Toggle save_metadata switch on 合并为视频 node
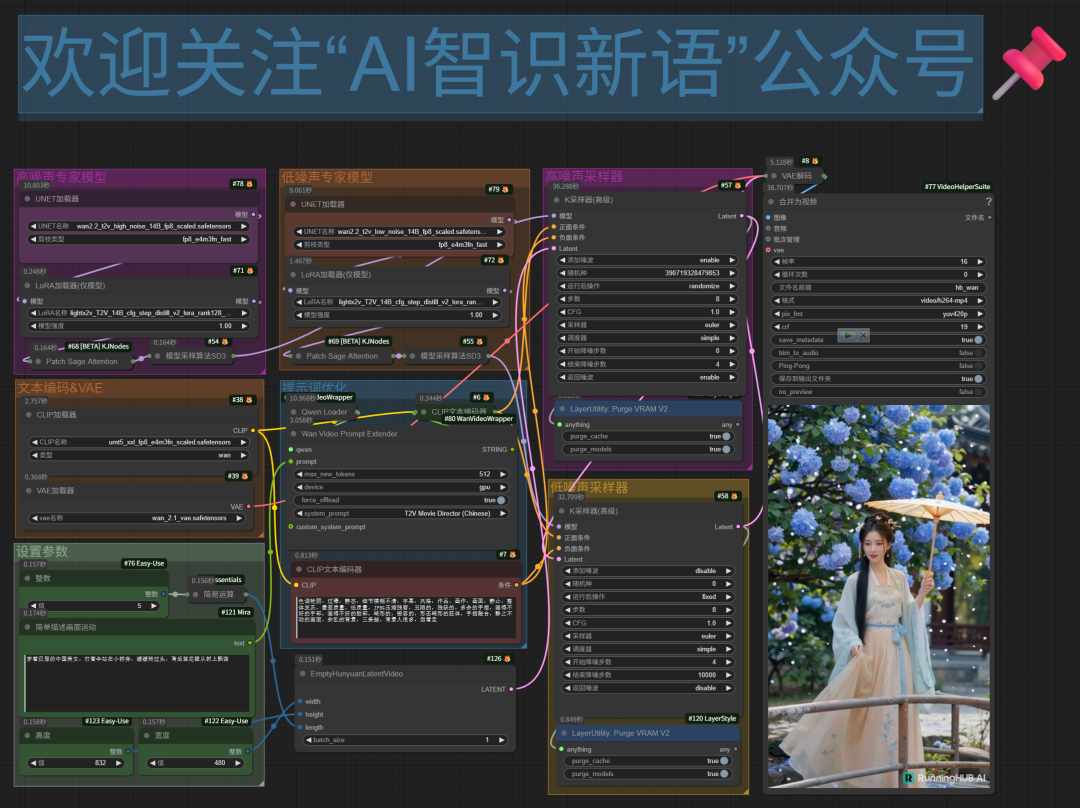 click(978, 340)
